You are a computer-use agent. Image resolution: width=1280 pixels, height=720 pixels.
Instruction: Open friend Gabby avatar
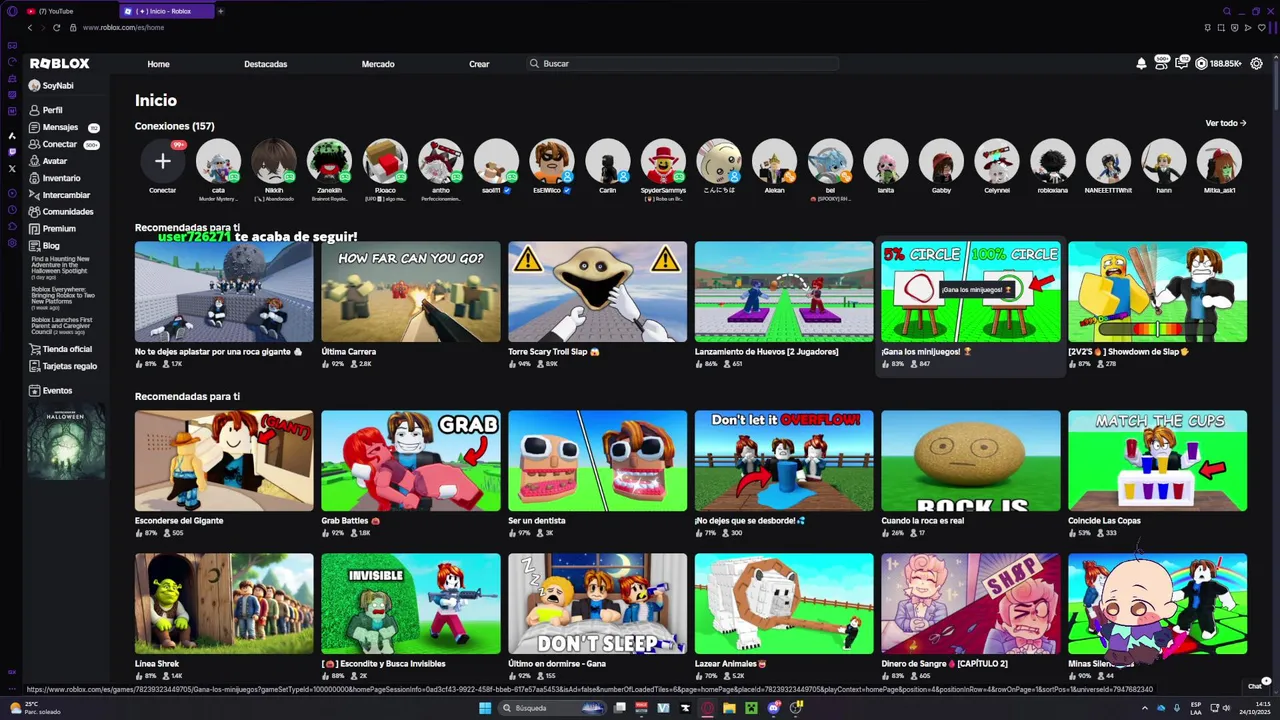[x=941, y=161]
